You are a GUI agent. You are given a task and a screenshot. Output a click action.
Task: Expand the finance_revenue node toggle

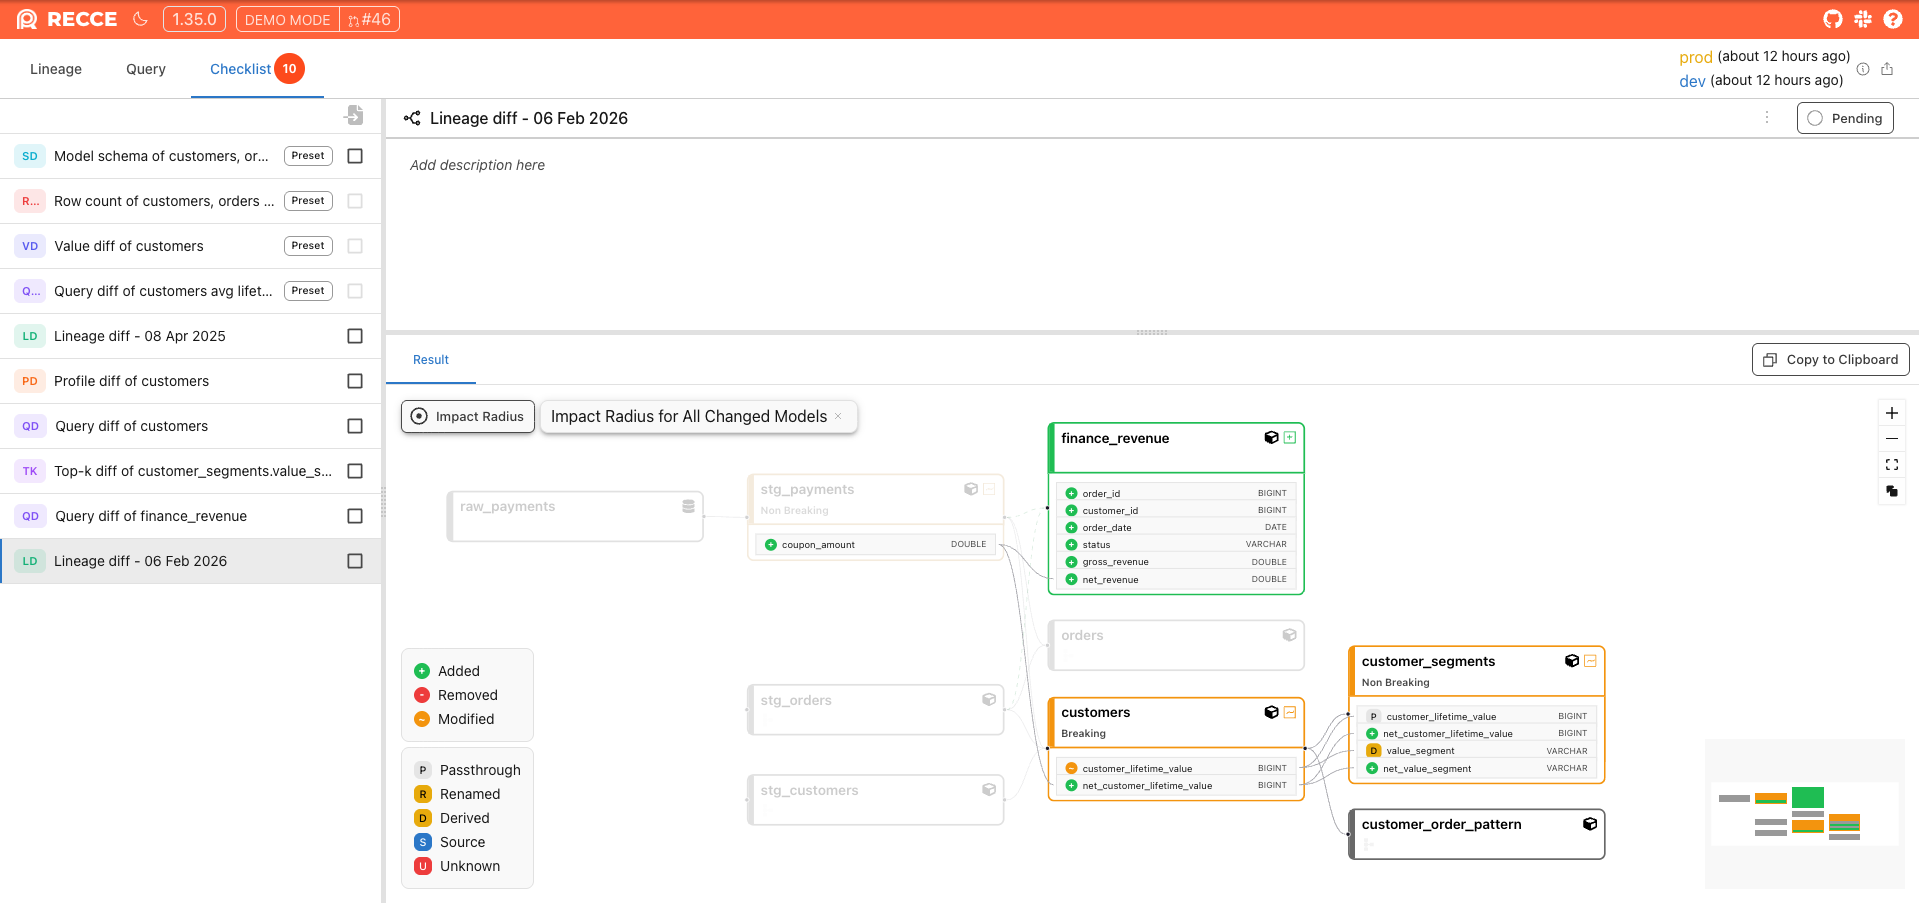click(x=1290, y=438)
